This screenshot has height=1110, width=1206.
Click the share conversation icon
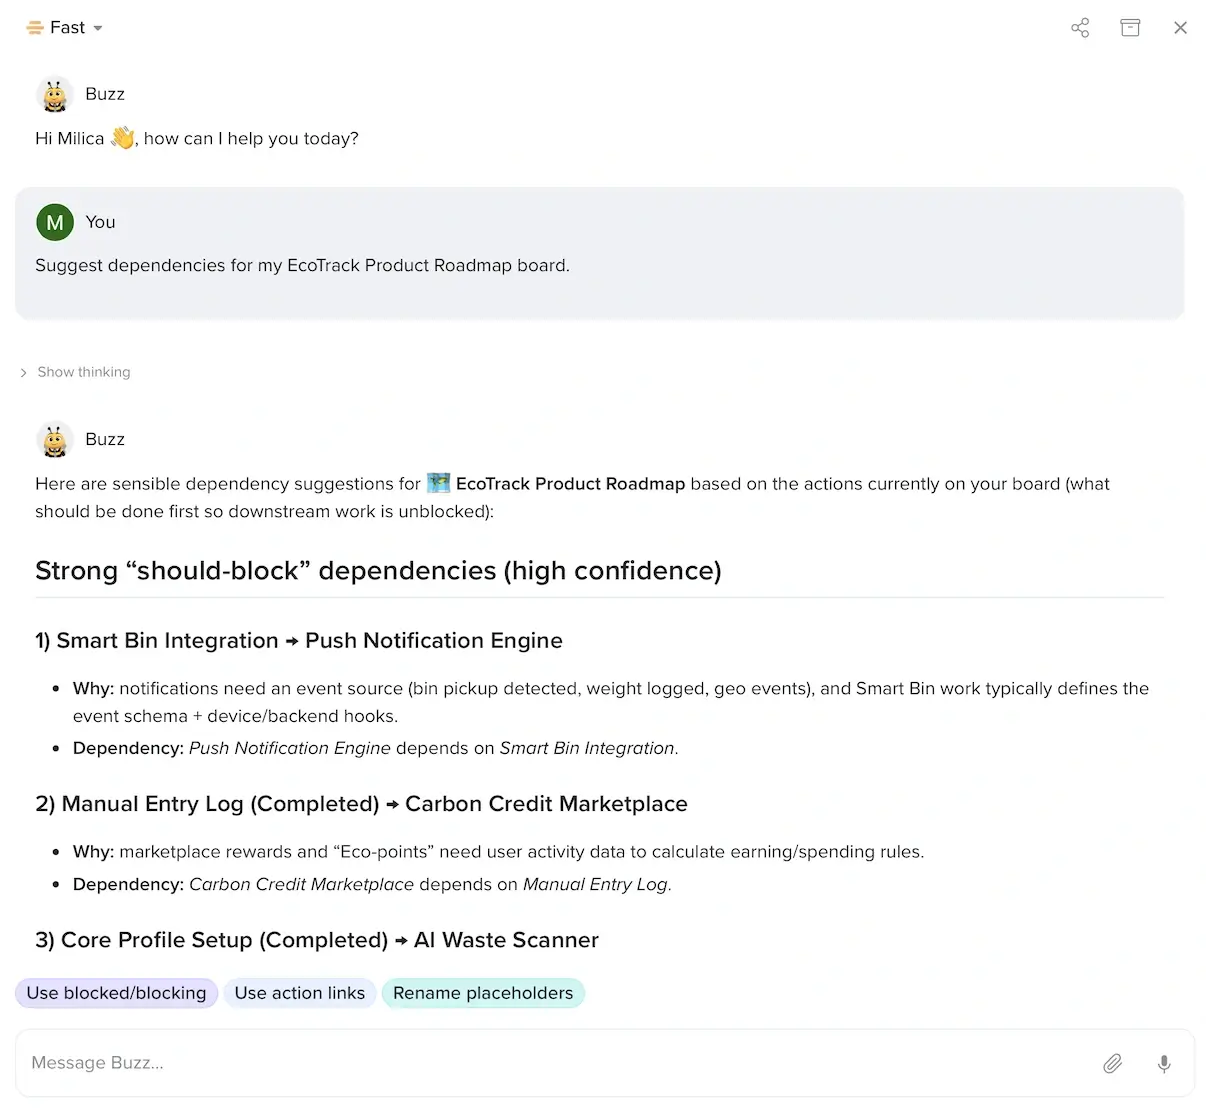(1080, 28)
